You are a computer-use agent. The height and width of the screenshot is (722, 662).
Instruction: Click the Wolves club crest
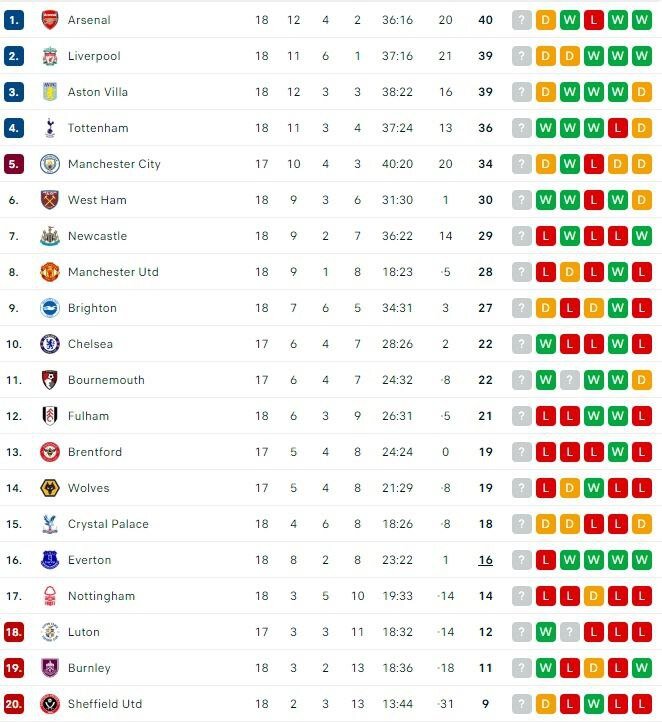pos(50,488)
